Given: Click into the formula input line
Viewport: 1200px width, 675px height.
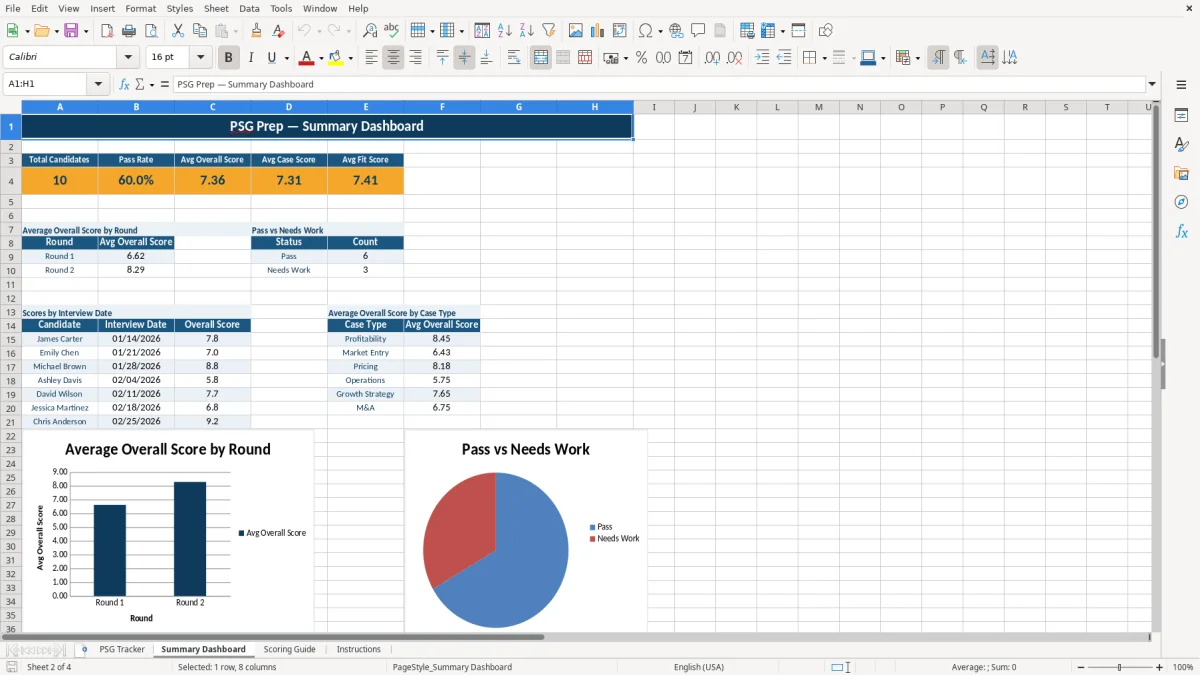Looking at the screenshot, I should click(658, 84).
